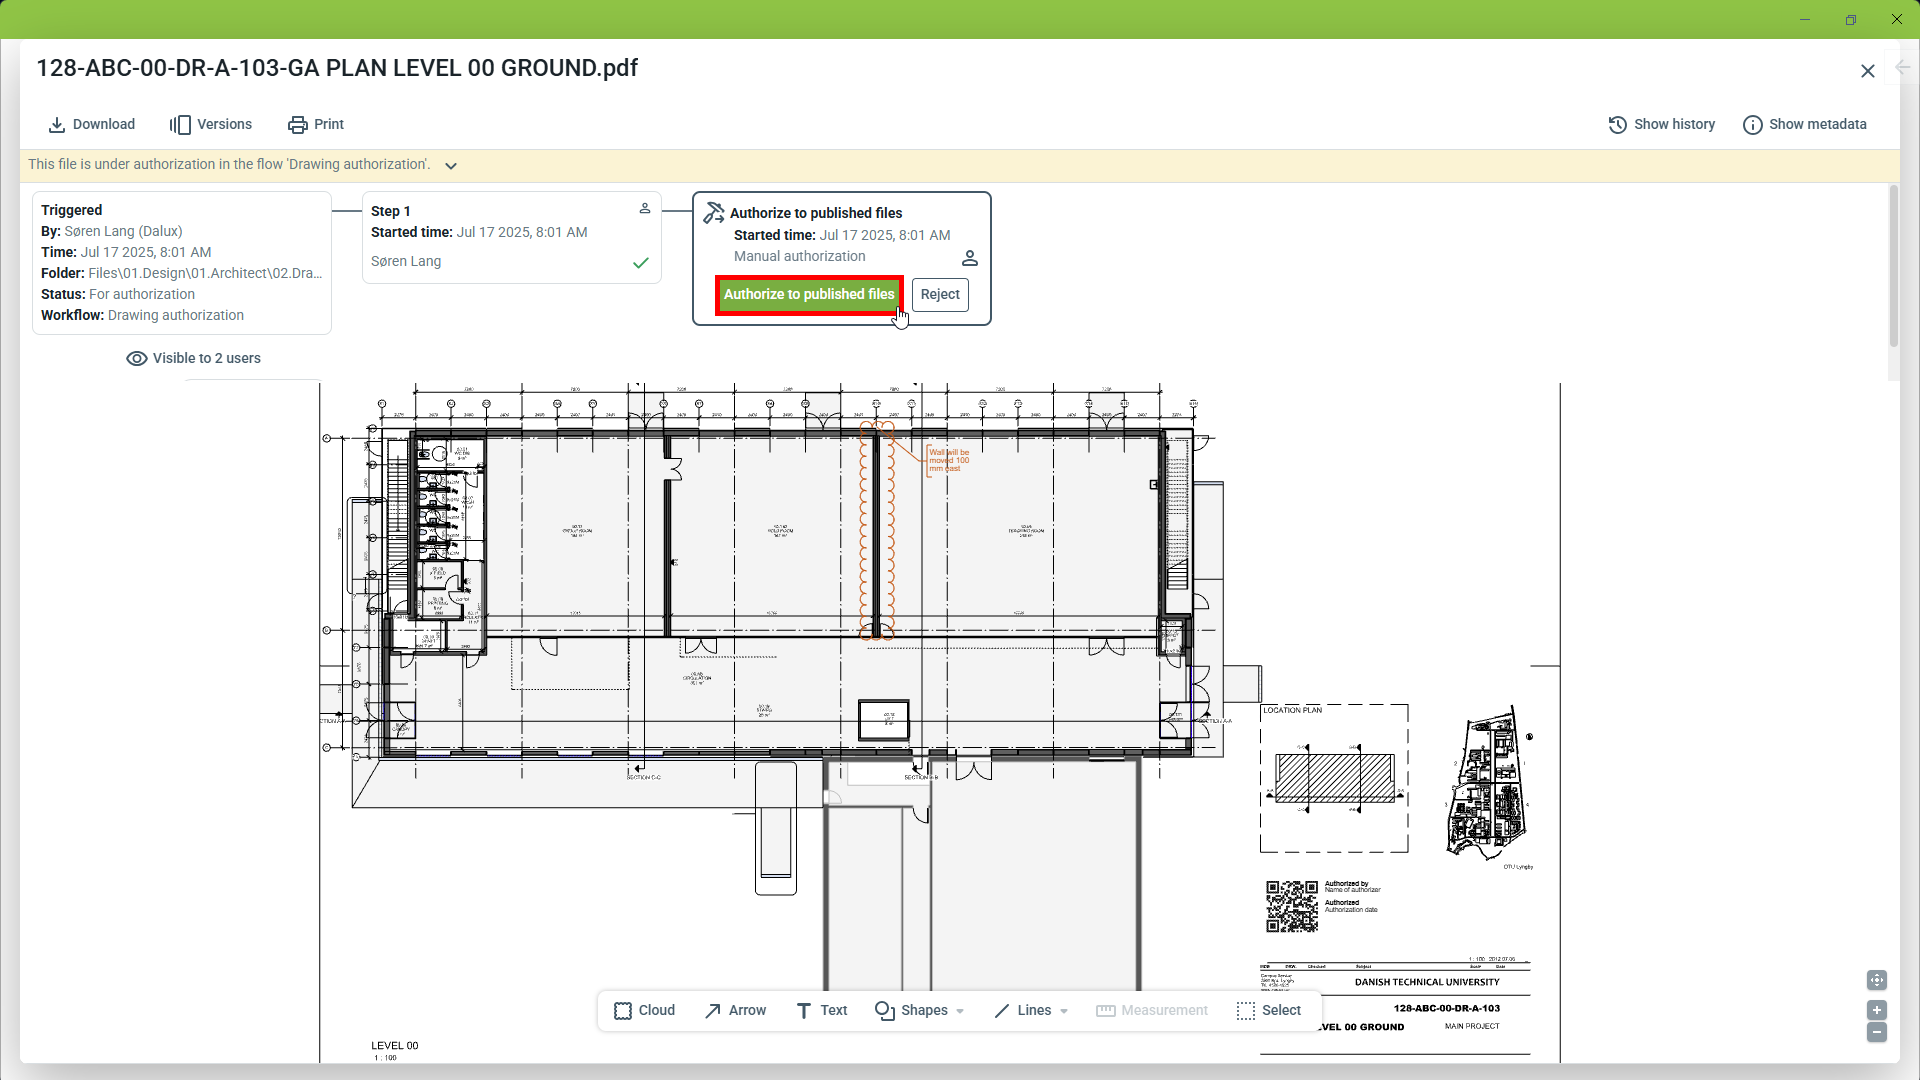Click the Print icon
The height and width of the screenshot is (1080, 1920).
[297, 125]
